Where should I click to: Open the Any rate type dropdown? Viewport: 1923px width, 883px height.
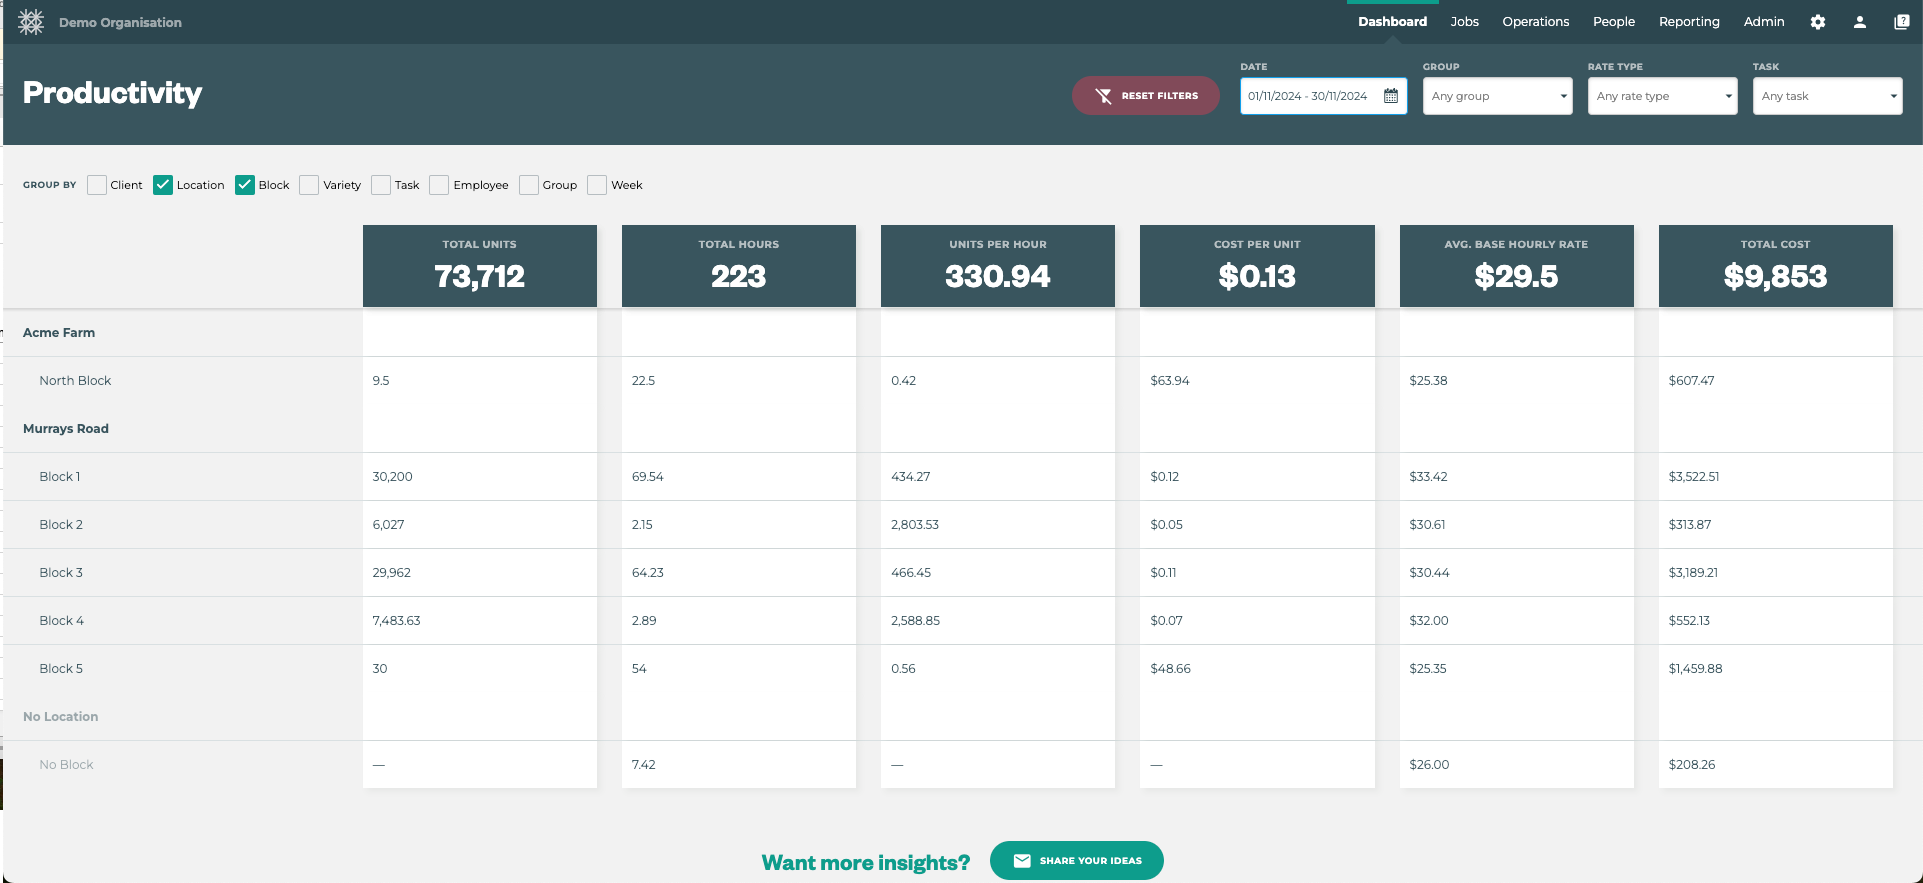(1662, 96)
